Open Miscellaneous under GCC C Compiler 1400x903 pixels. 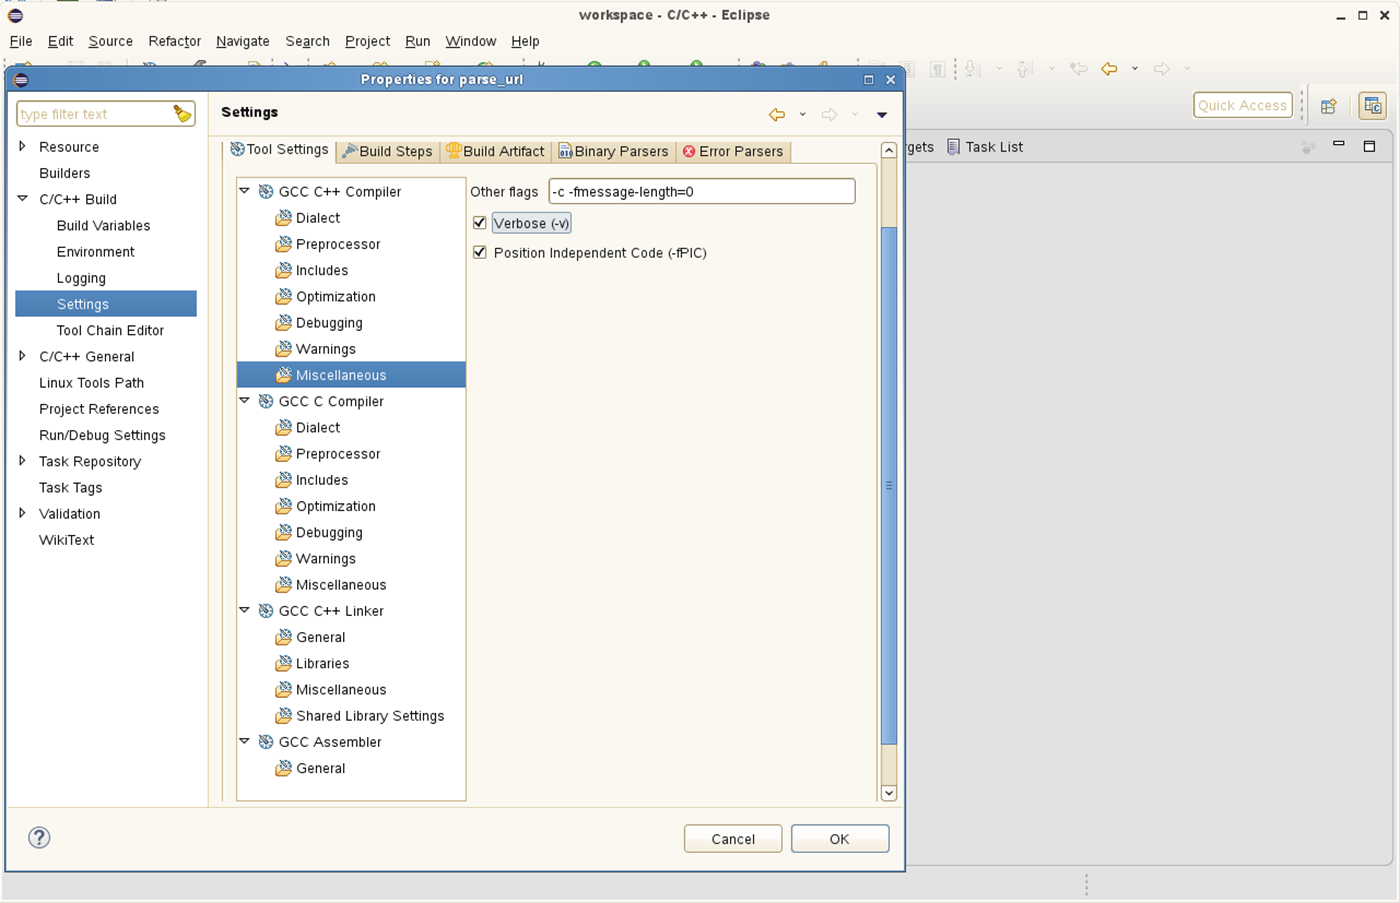point(341,585)
